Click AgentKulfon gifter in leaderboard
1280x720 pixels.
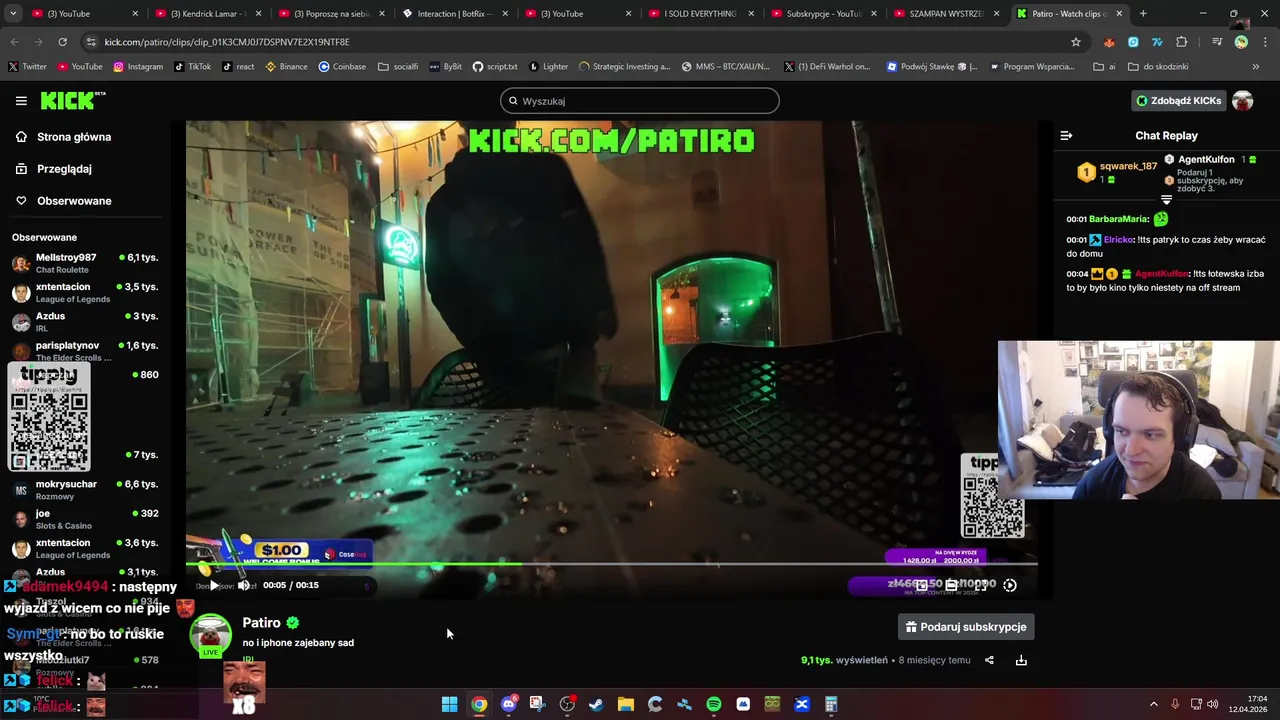pyautogui.click(x=1206, y=159)
